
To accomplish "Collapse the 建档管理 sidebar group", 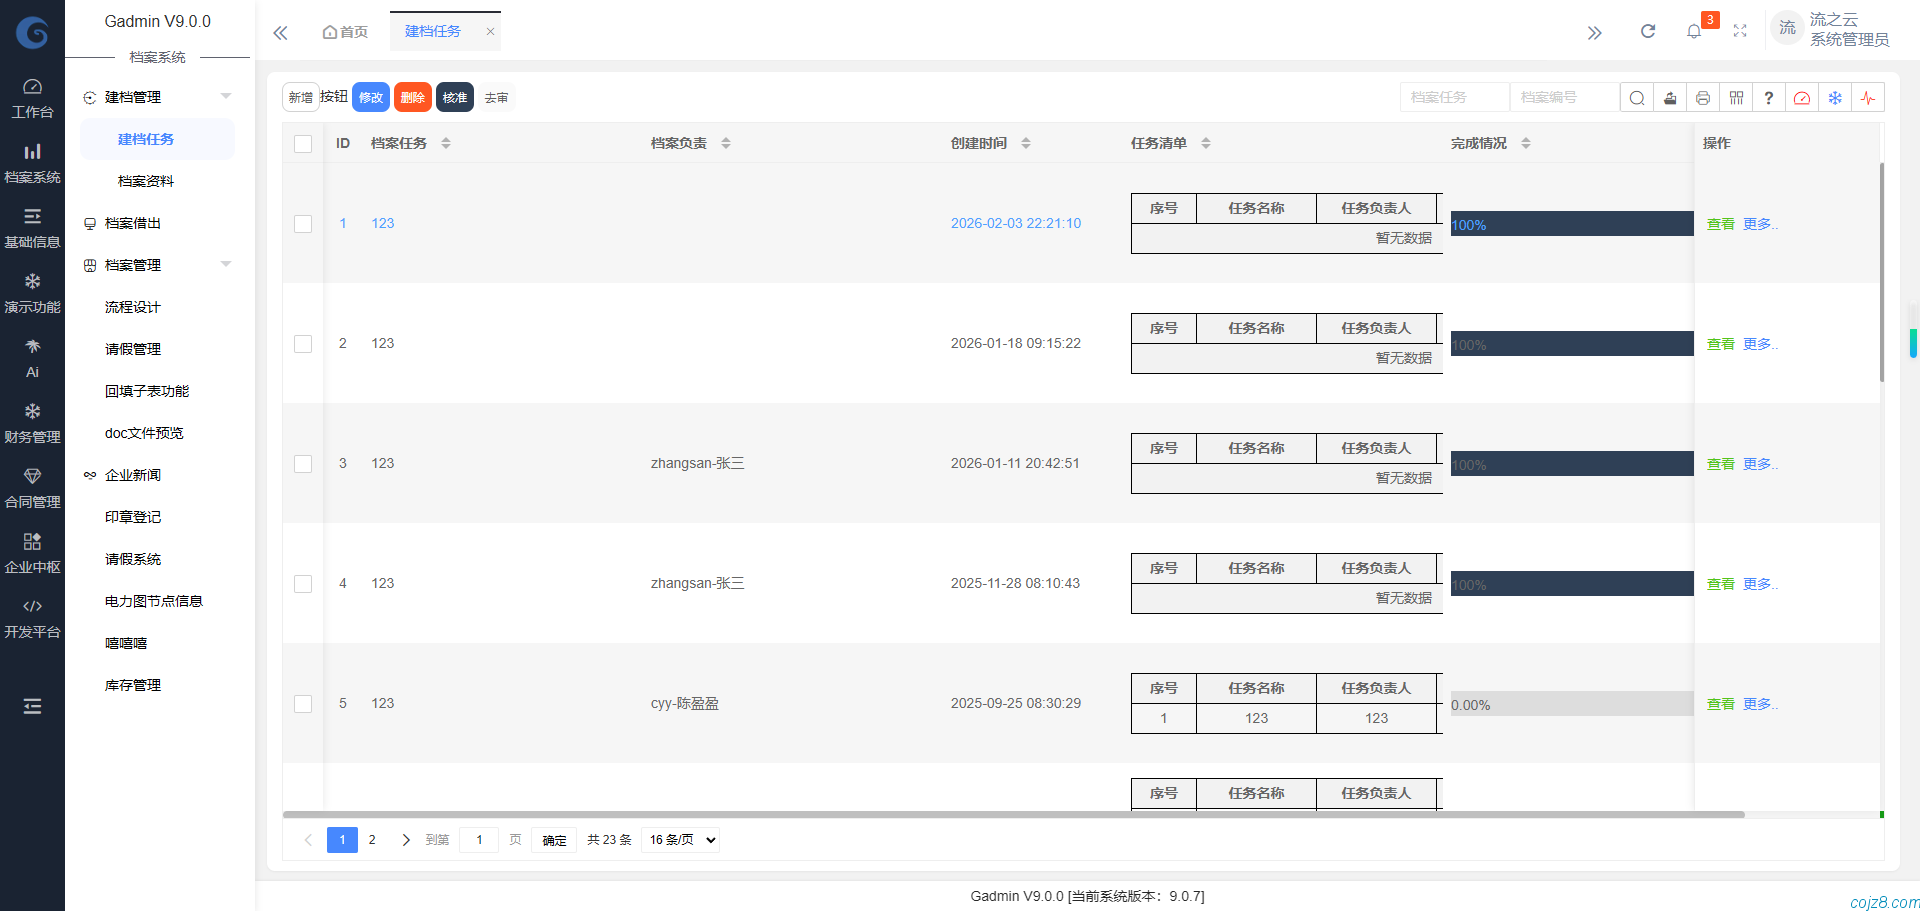I will (226, 97).
